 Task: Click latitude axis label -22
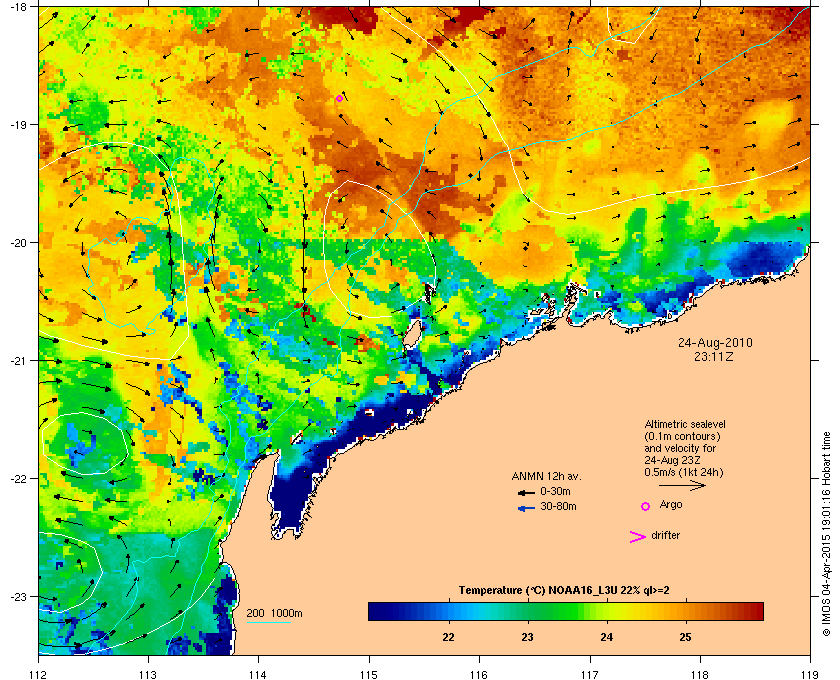[19, 478]
